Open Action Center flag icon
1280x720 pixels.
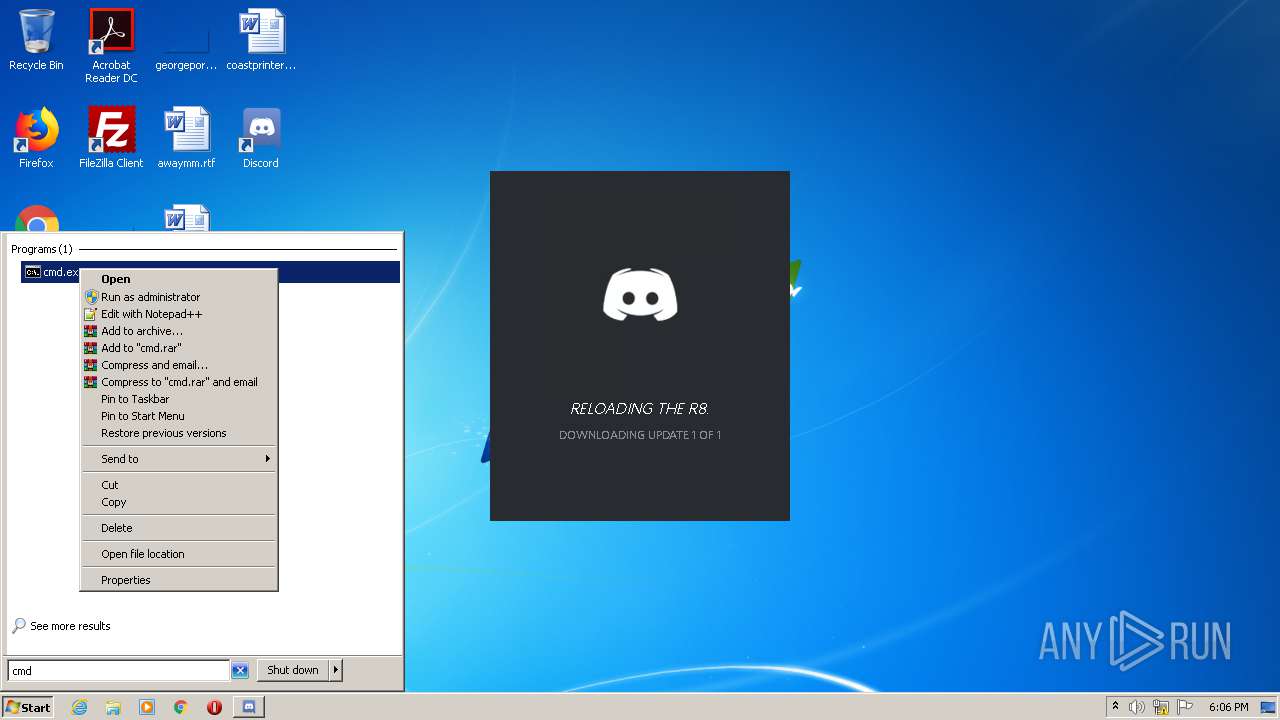click(x=1185, y=707)
